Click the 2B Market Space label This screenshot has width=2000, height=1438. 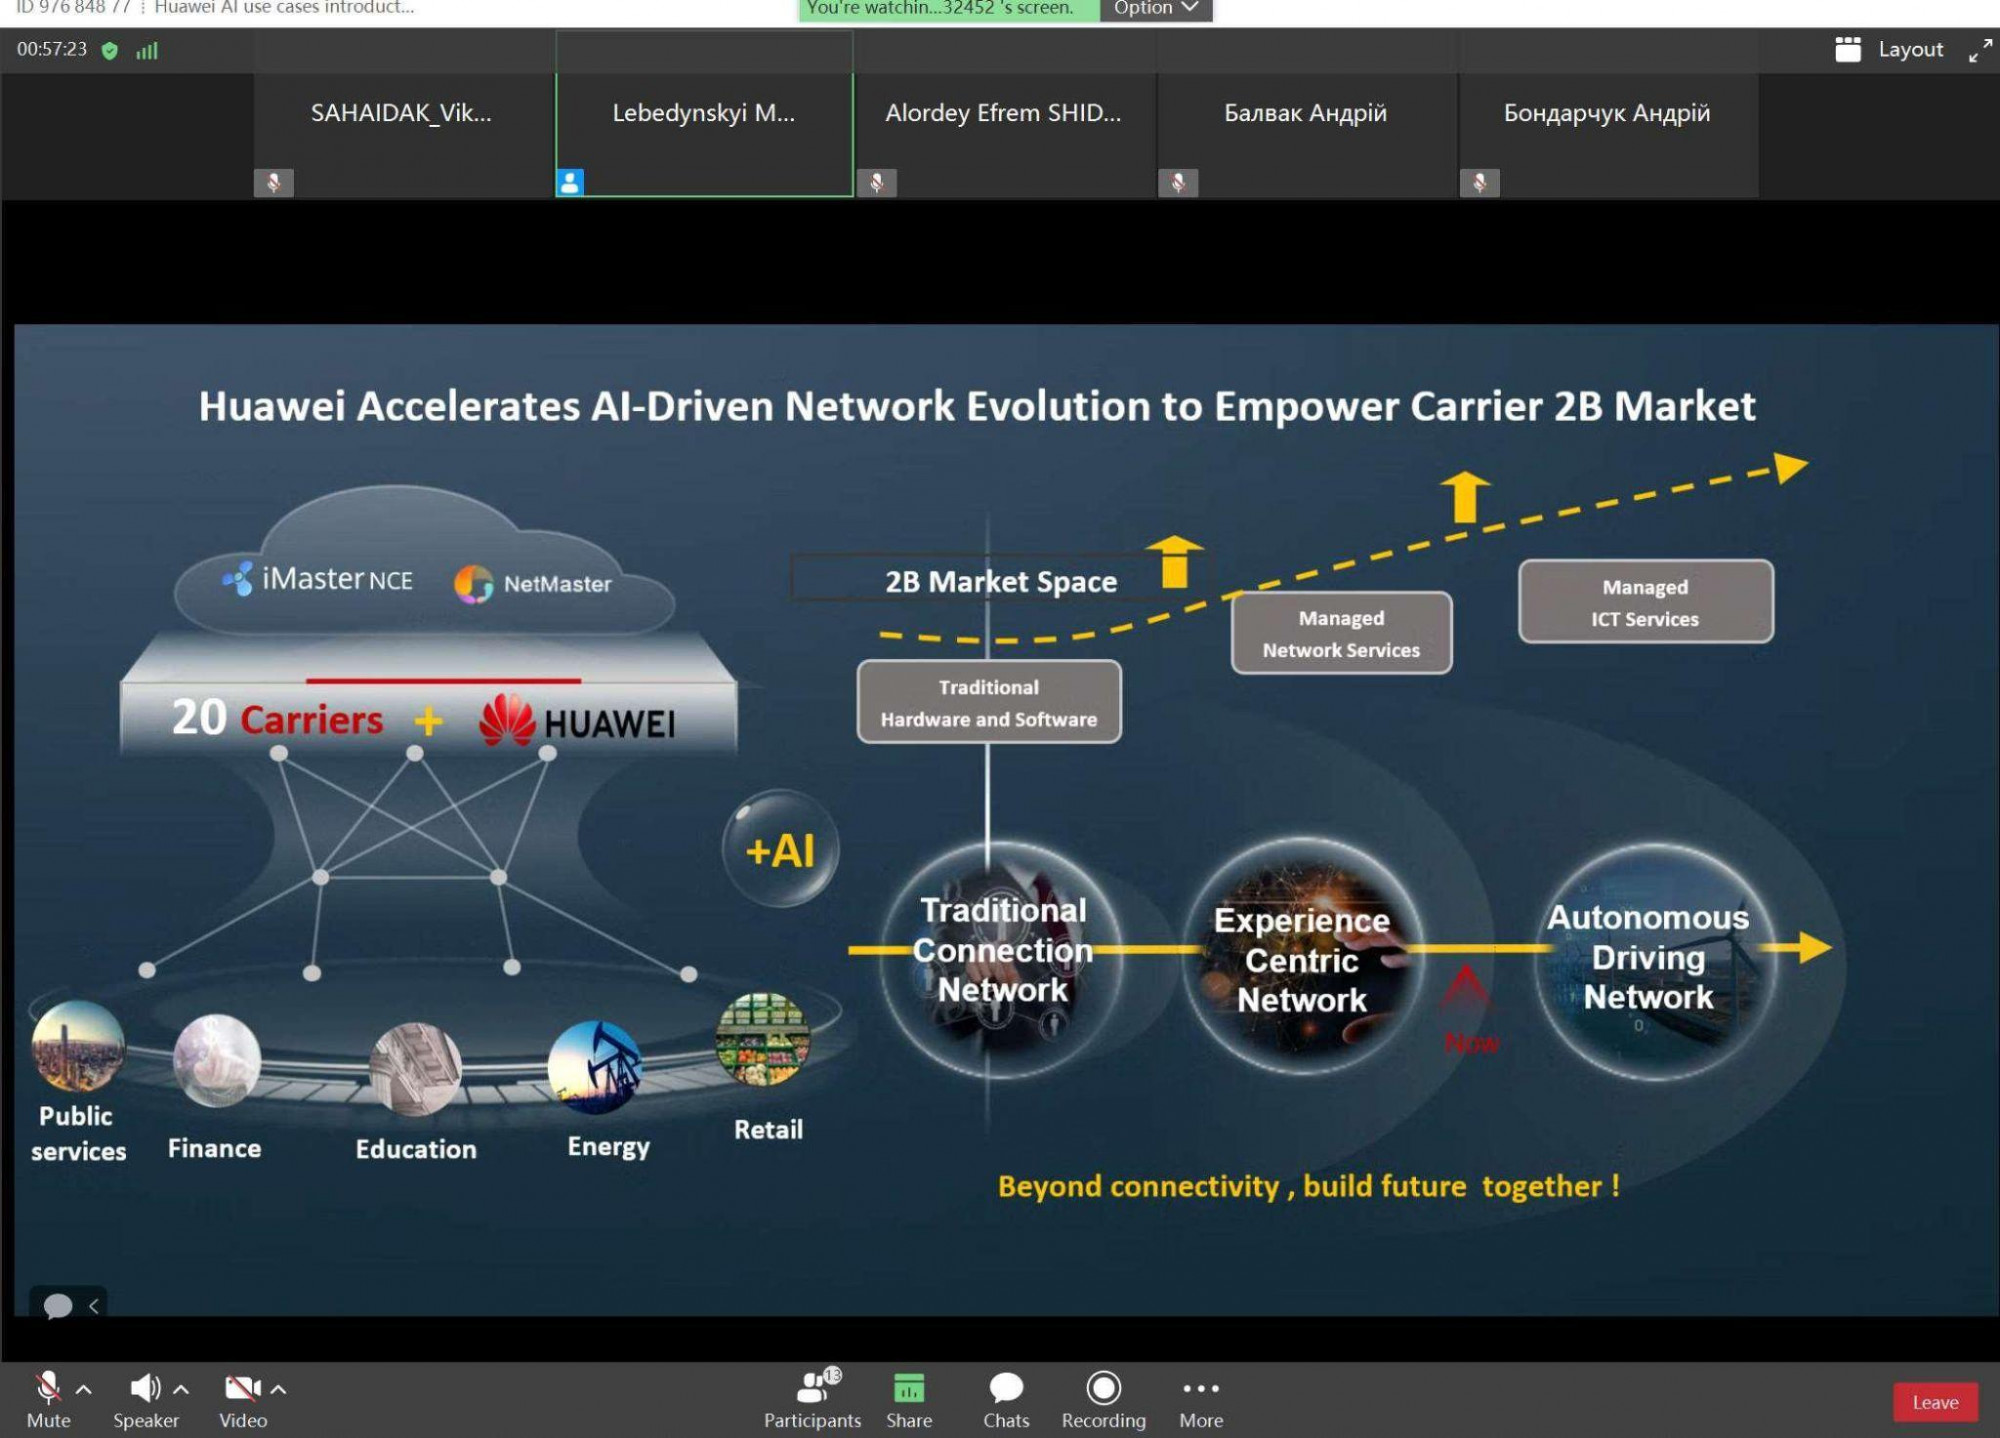(1000, 581)
